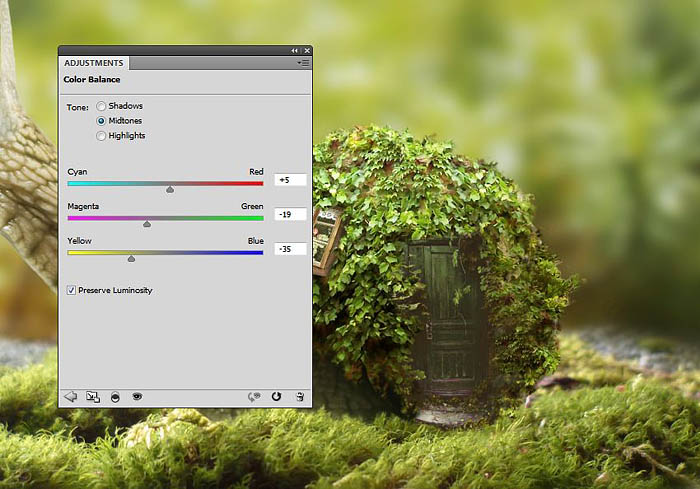Click the clip to layer icon
700x489 pixels.
[x=116, y=396]
